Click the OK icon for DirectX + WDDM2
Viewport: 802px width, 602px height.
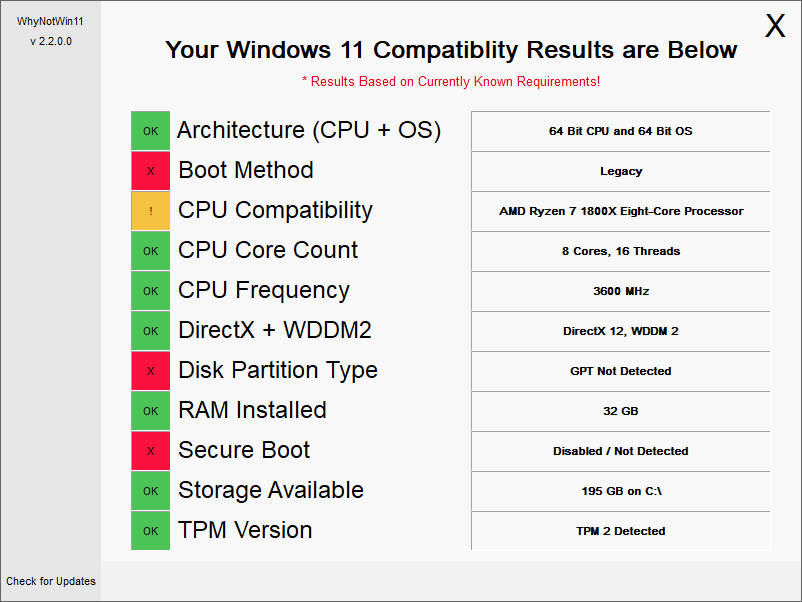[150, 331]
